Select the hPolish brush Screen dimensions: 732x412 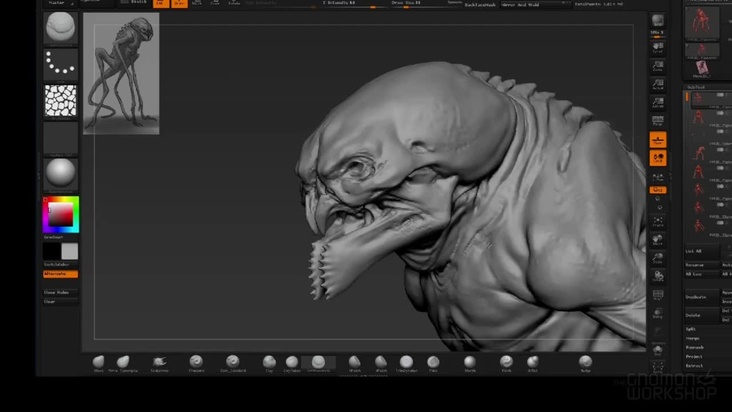pyautogui.click(x=355, y=363)
